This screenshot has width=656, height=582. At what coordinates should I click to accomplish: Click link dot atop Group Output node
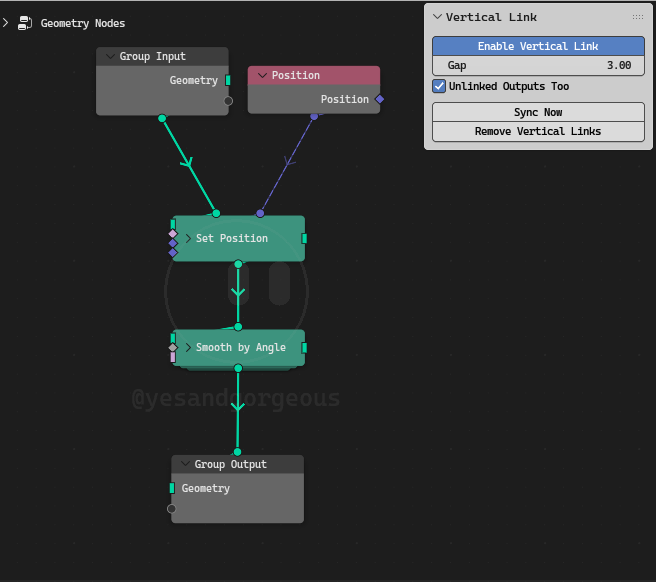237,452
